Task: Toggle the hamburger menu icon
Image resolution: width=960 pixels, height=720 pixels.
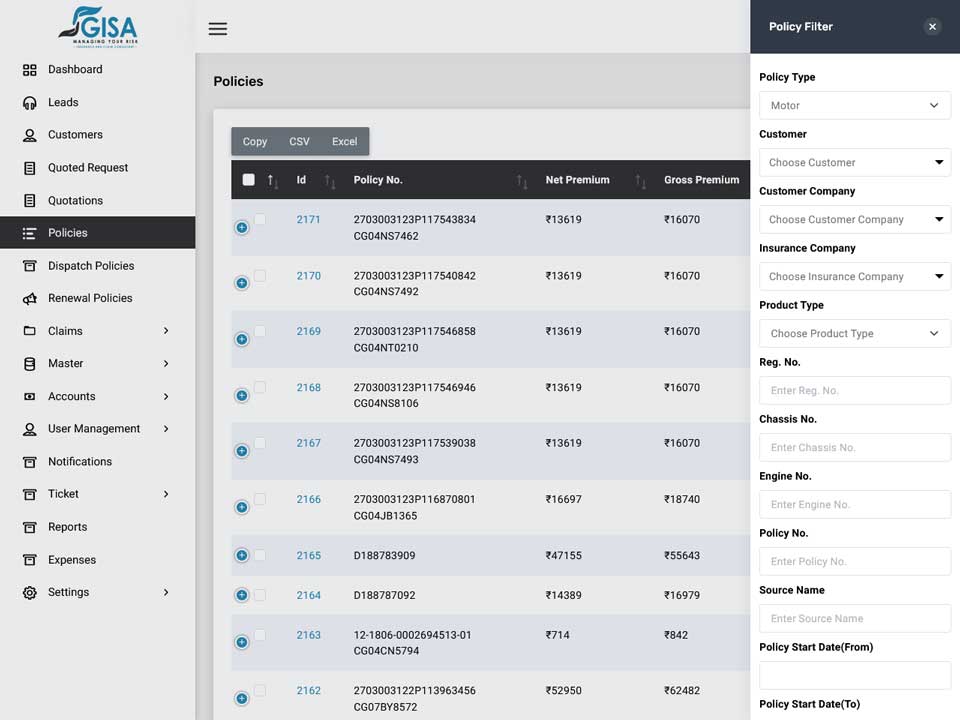Action: point(217,29)
